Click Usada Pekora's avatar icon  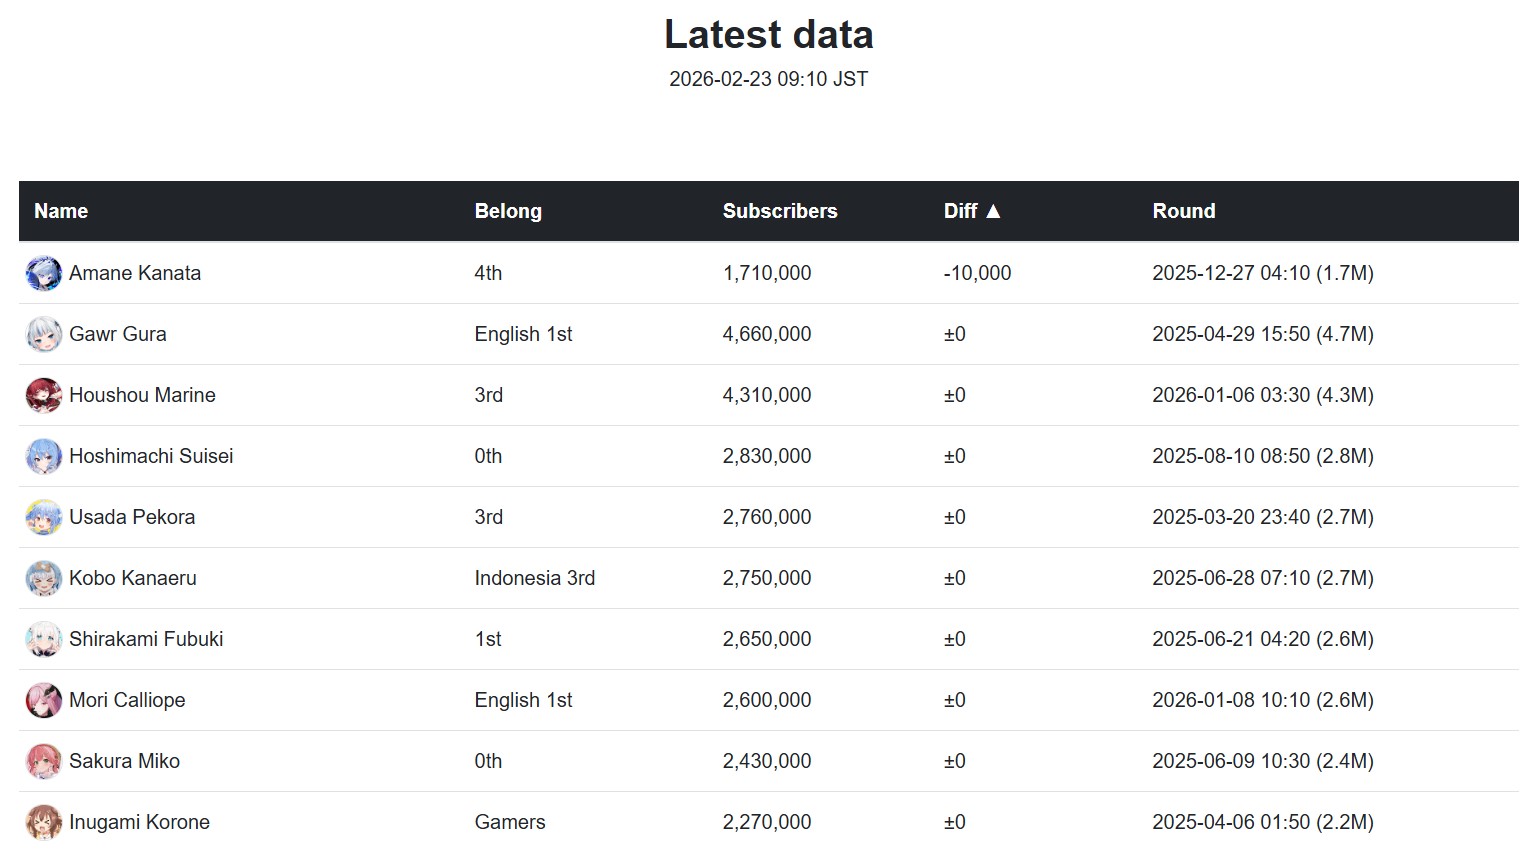(44, 517)
